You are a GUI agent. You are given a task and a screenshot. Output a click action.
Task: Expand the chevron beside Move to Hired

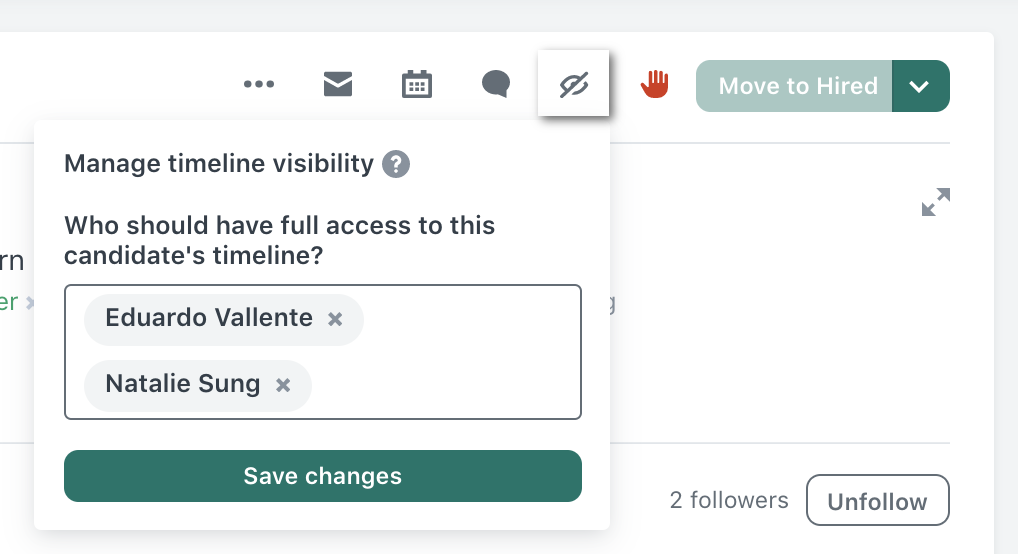(921, 86)
